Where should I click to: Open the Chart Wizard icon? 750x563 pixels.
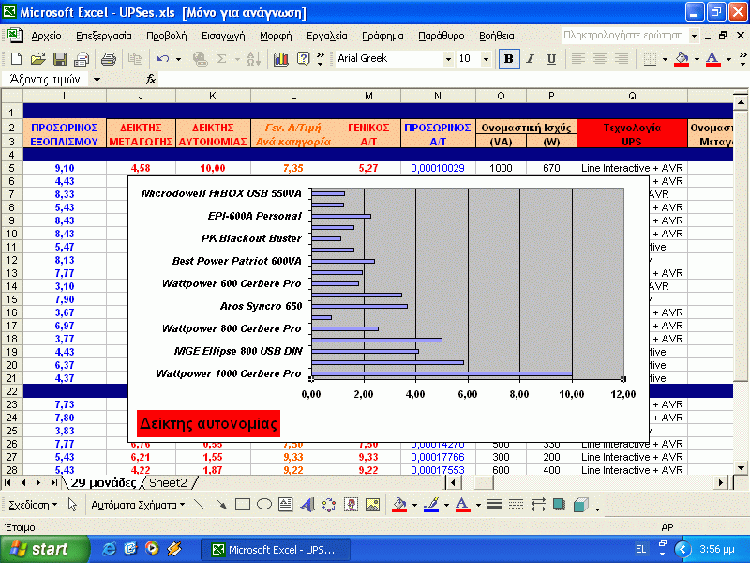pyautogui.click(x=281, y=59)
